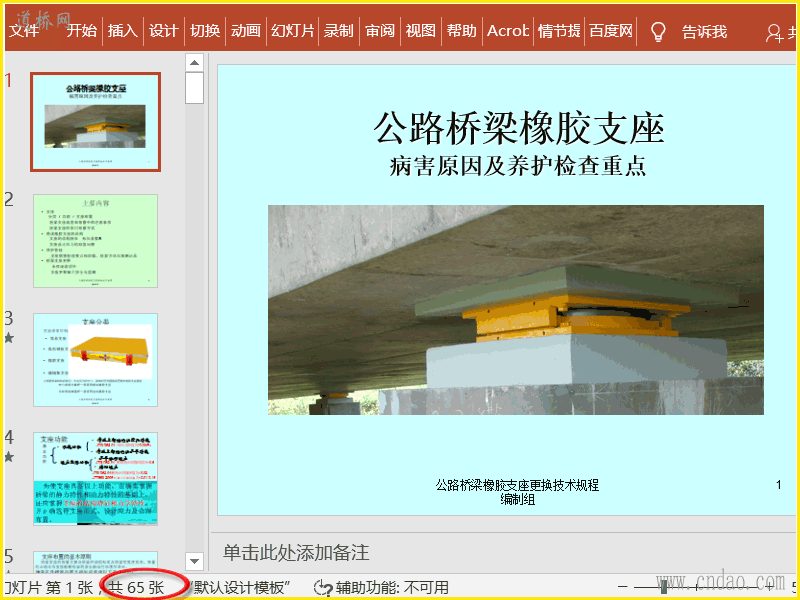The image size is (800, 600).
Task: Open the Acrobat ribbon tab
Action: (x=508, y=31)
